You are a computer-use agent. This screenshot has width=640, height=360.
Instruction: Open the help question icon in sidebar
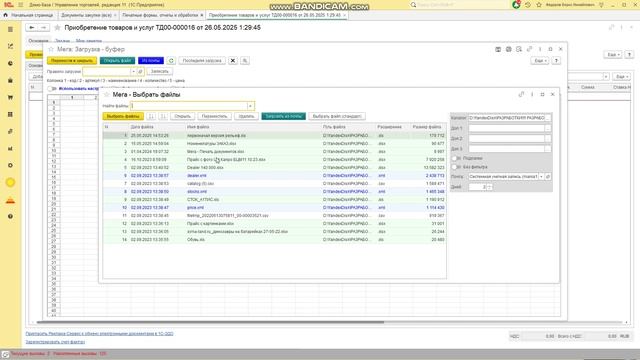[x=10, y=216]
